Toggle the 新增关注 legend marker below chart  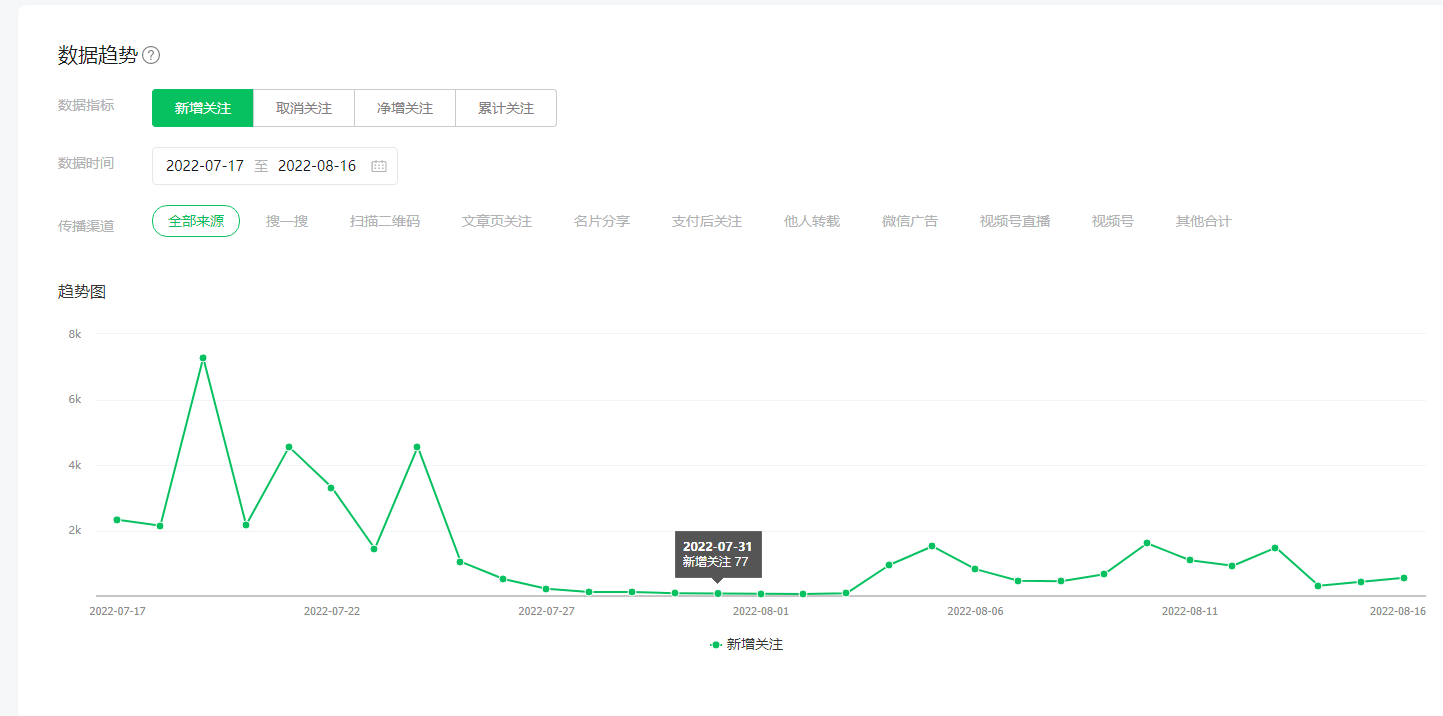point(715,645)
